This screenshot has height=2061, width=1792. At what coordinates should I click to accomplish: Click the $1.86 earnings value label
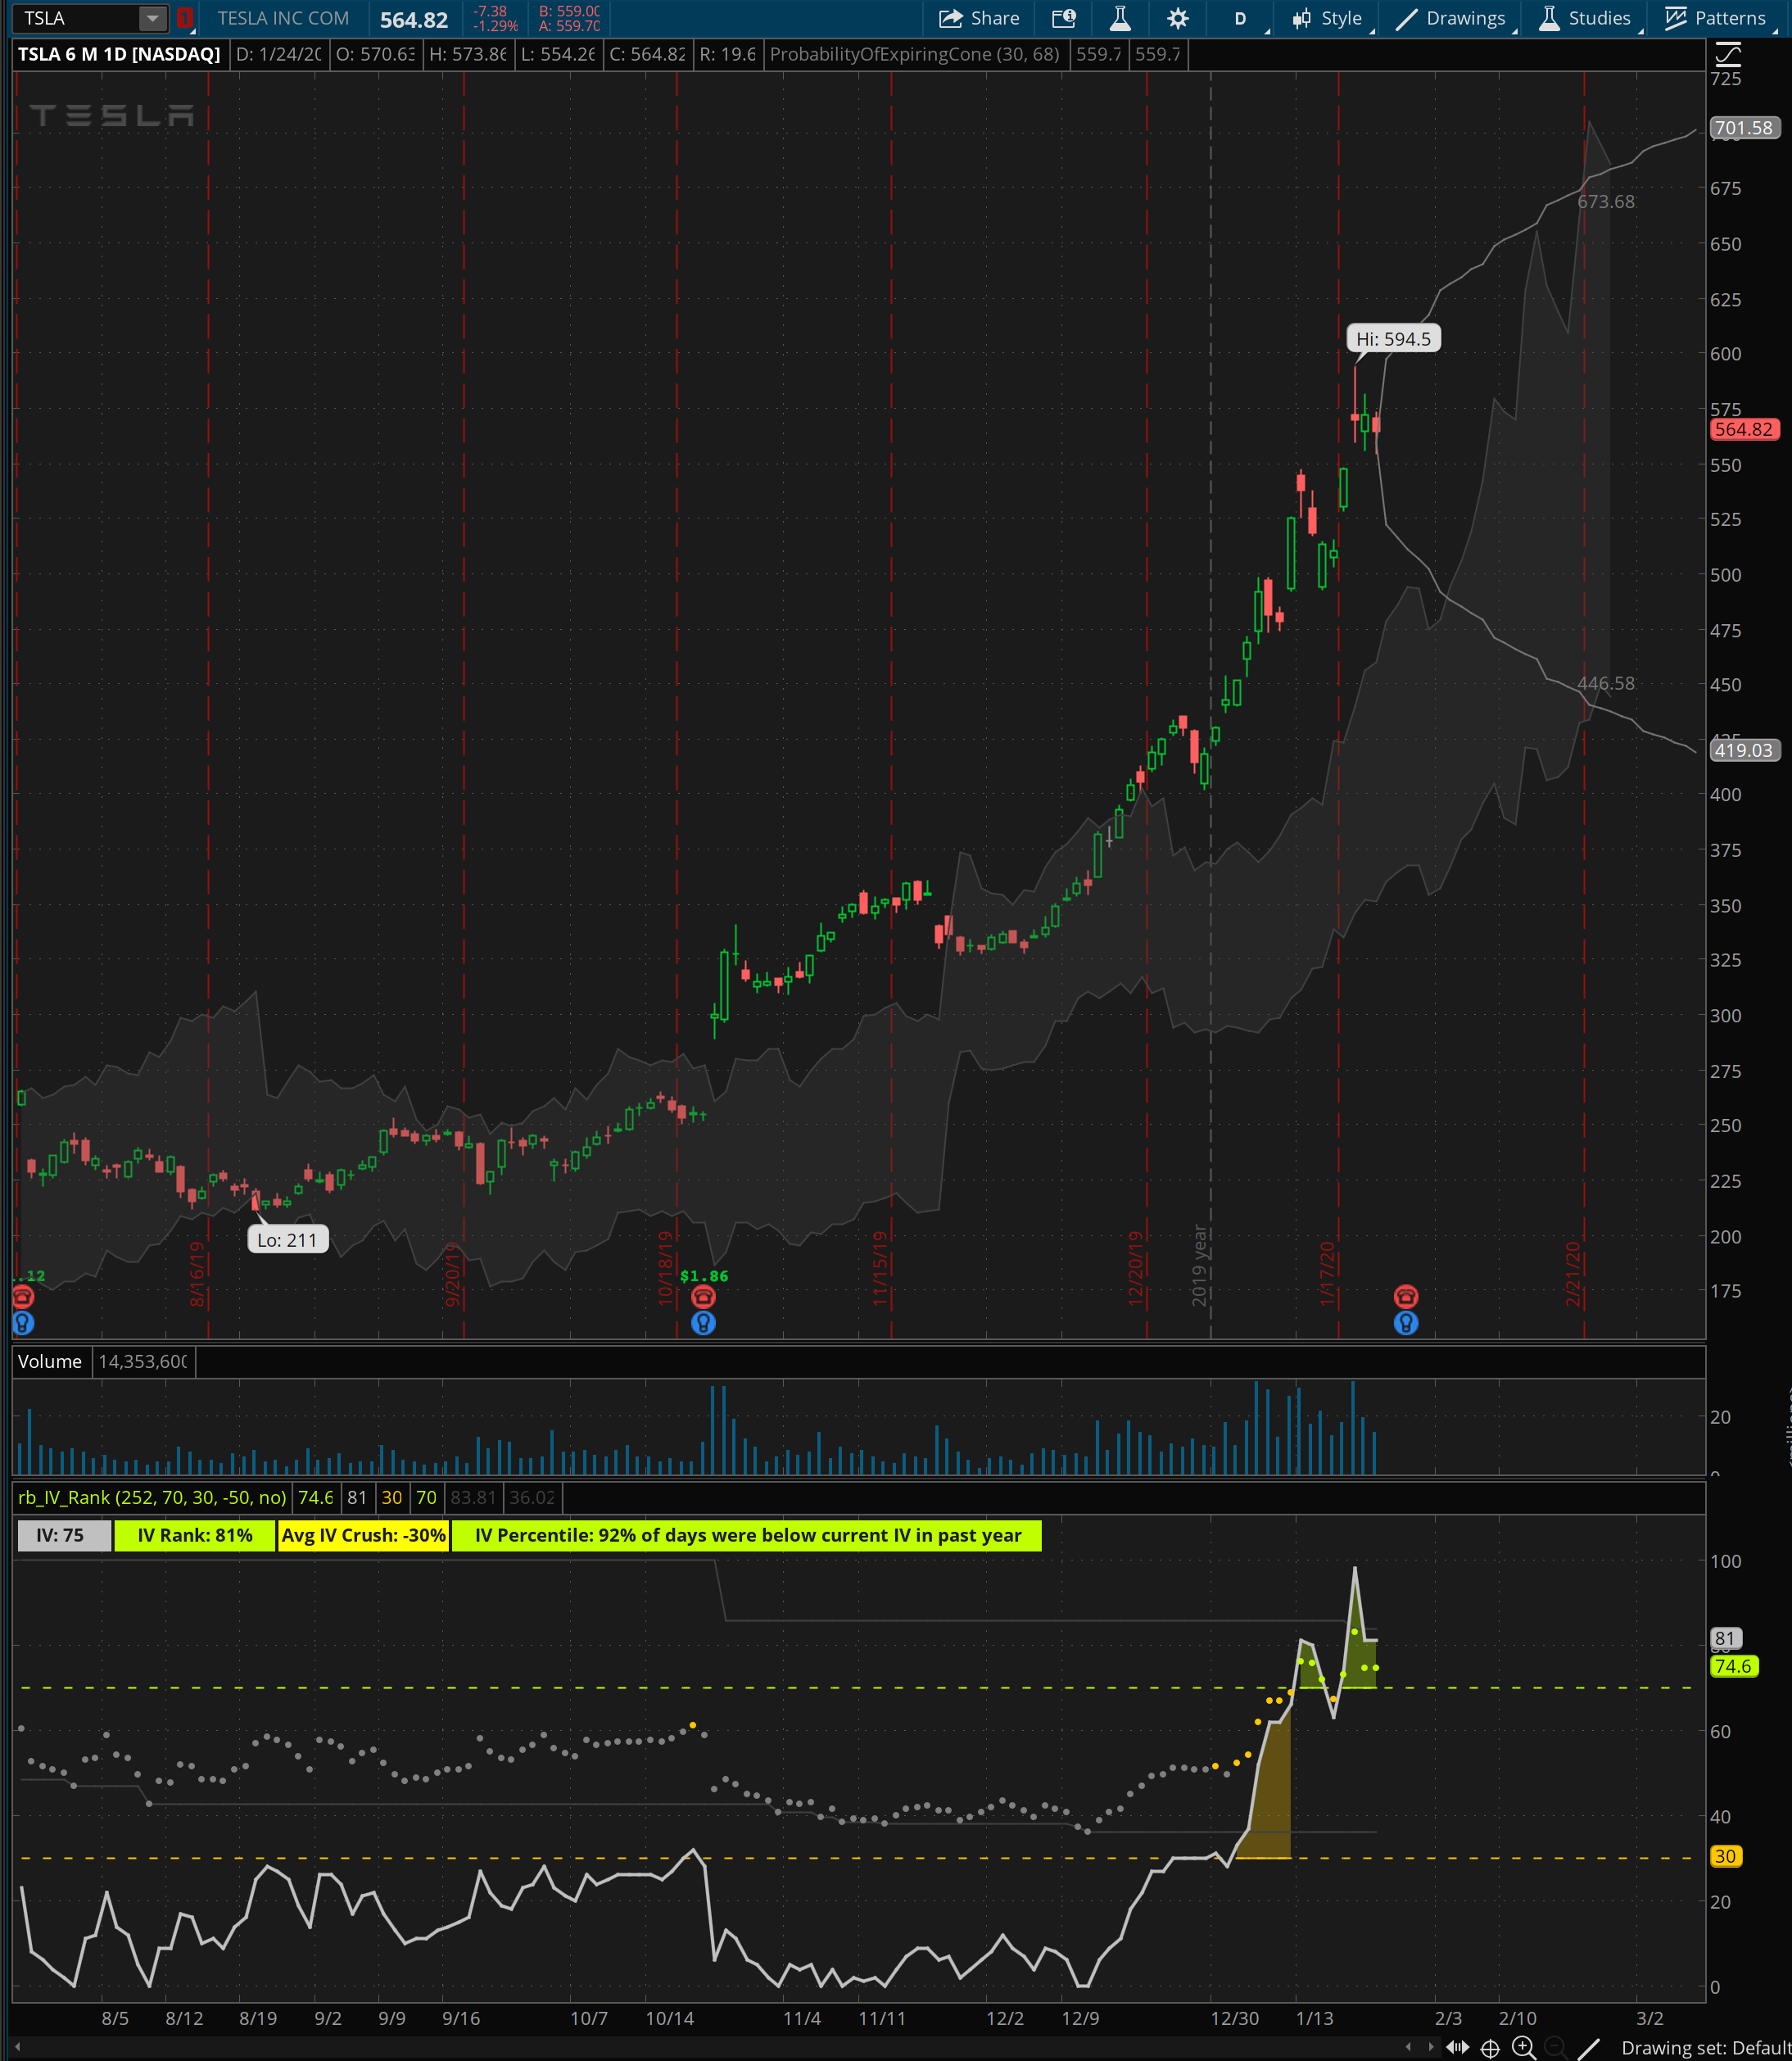(704, 1276)
